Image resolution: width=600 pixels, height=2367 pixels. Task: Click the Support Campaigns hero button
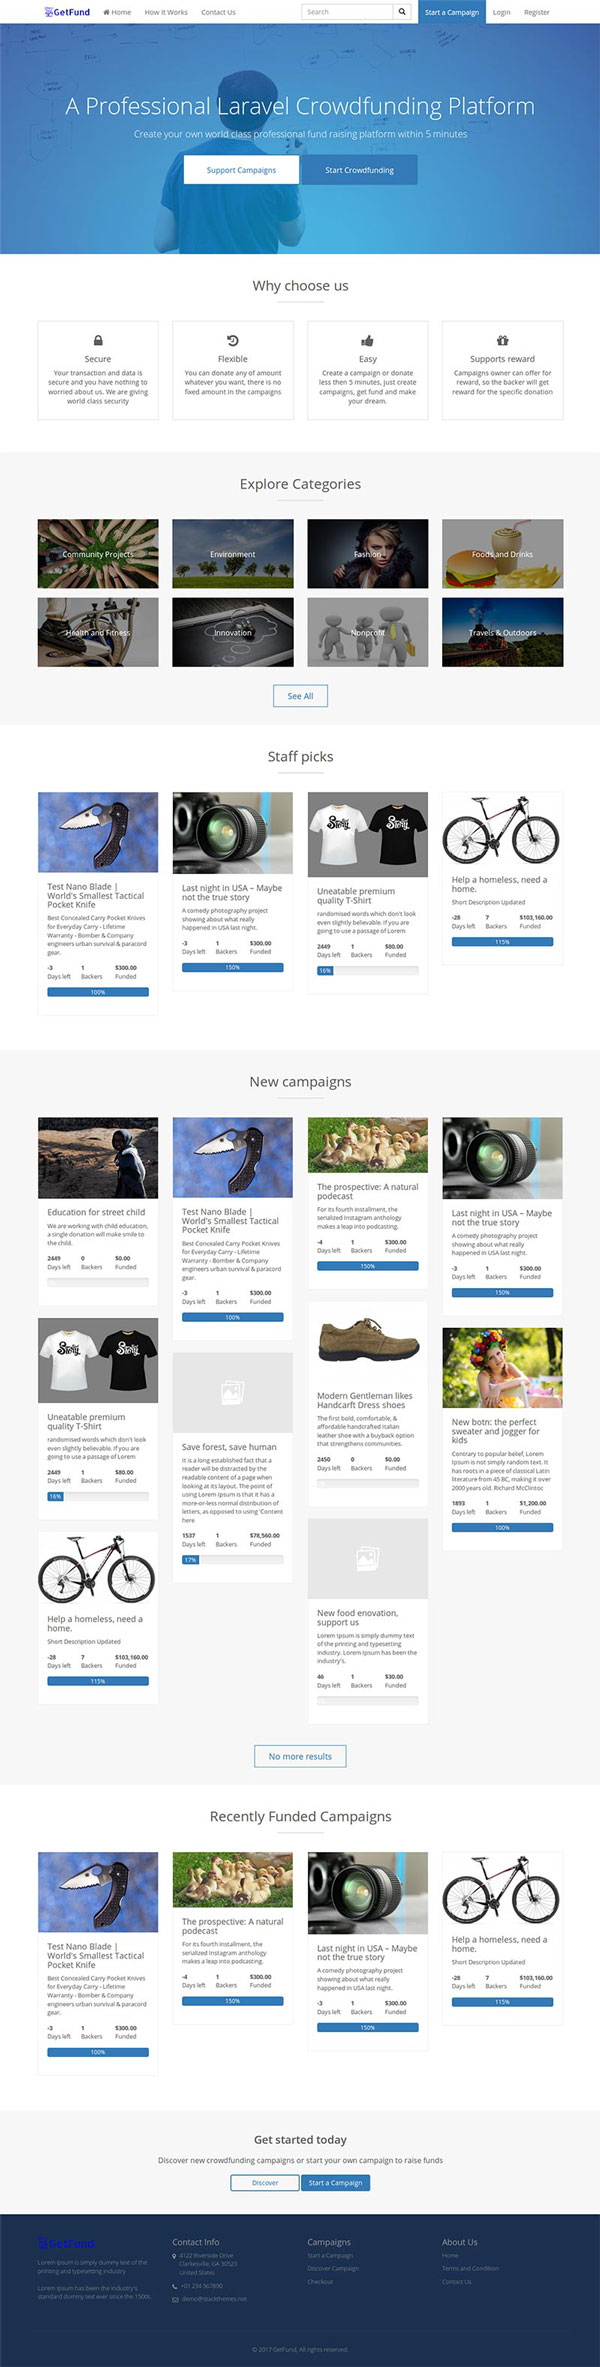coord(241,170)
